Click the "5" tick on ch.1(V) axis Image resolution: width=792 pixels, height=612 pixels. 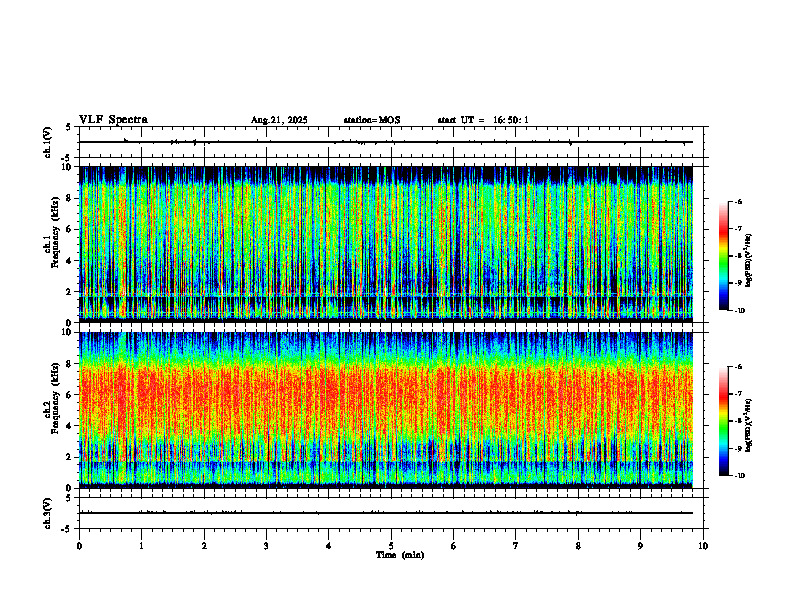[x=69, y=127]
